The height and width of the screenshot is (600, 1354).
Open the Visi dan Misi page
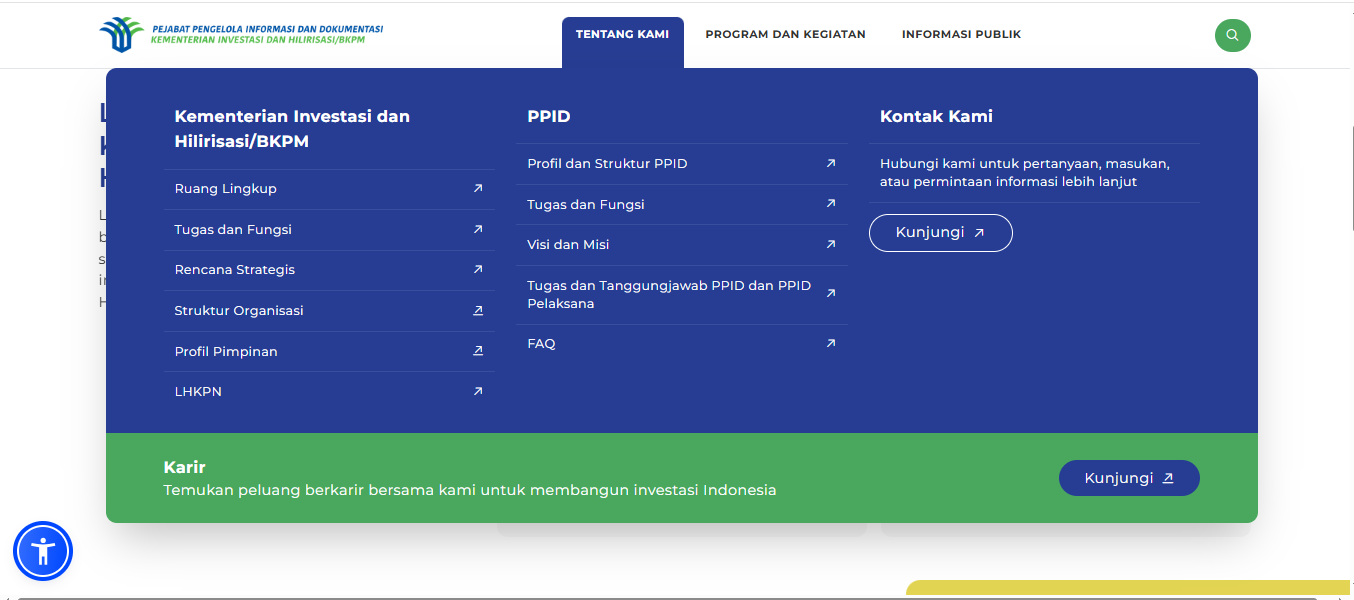point(568,244)
